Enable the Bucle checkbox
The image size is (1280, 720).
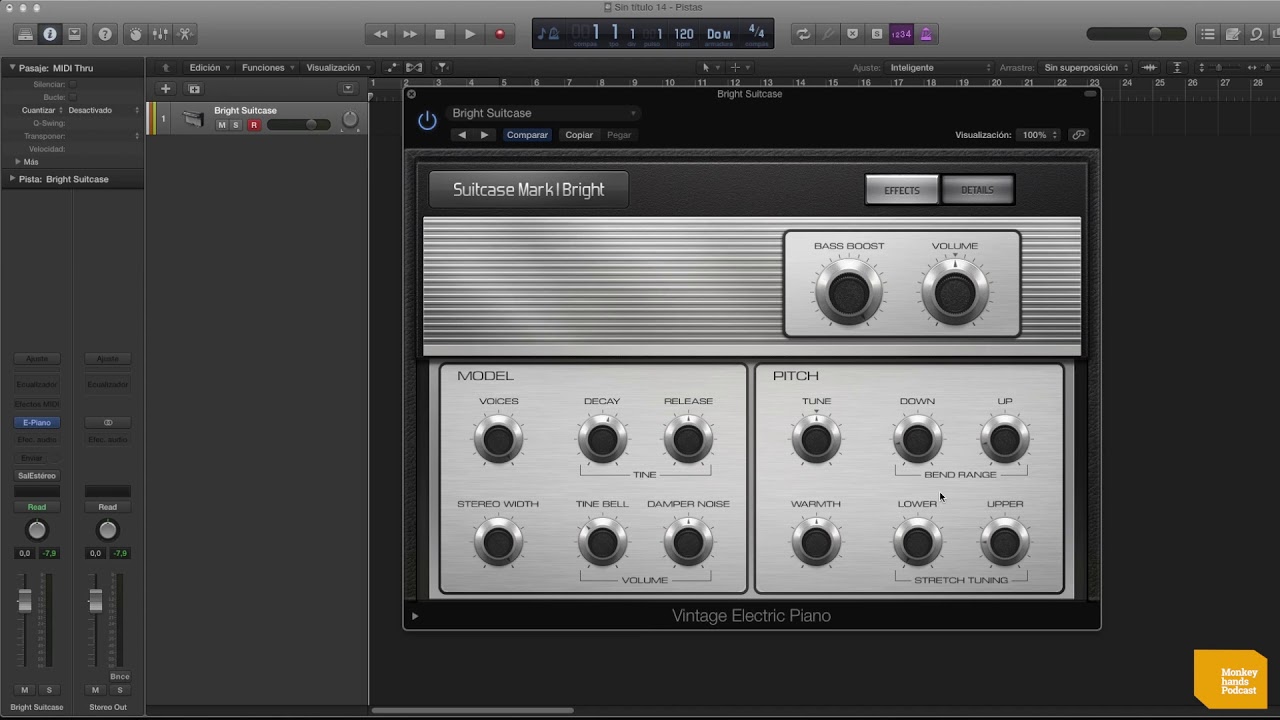coord(73,97)
